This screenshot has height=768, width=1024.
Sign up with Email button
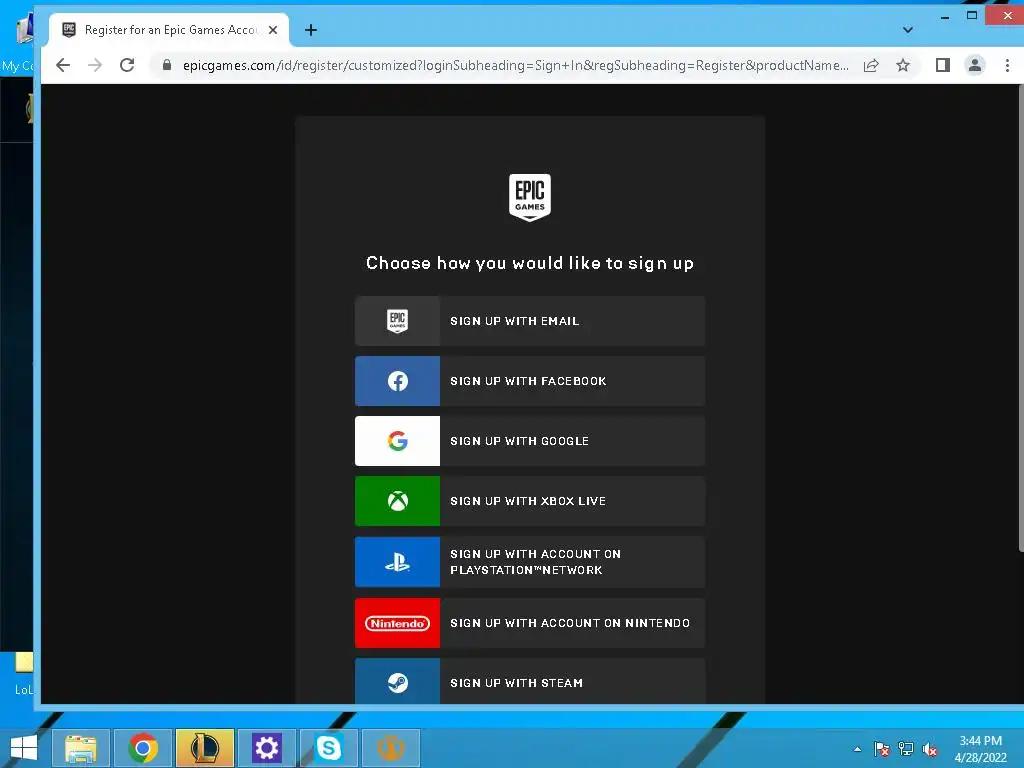530,321
